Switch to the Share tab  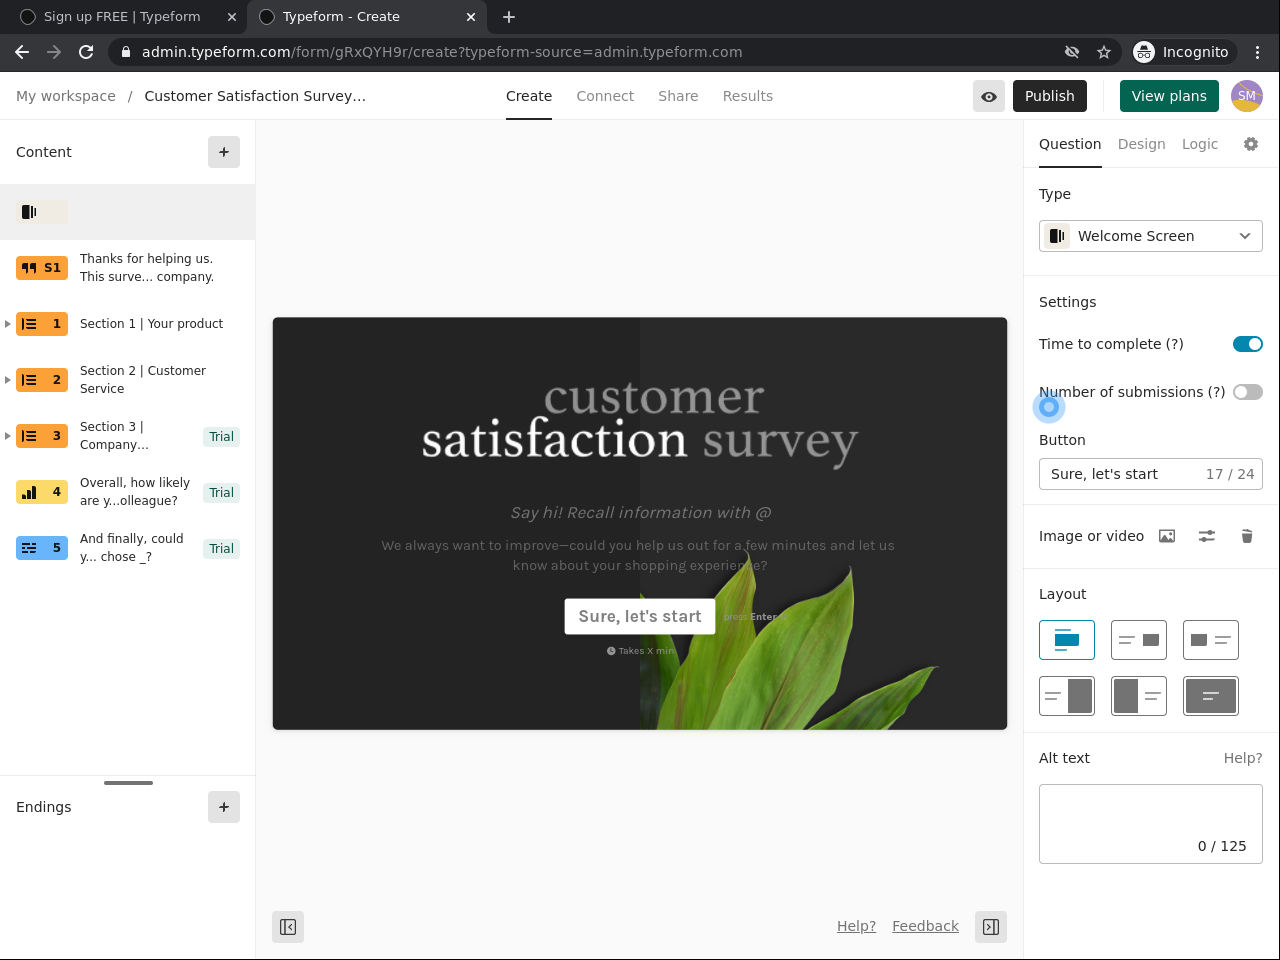[678, 96]
